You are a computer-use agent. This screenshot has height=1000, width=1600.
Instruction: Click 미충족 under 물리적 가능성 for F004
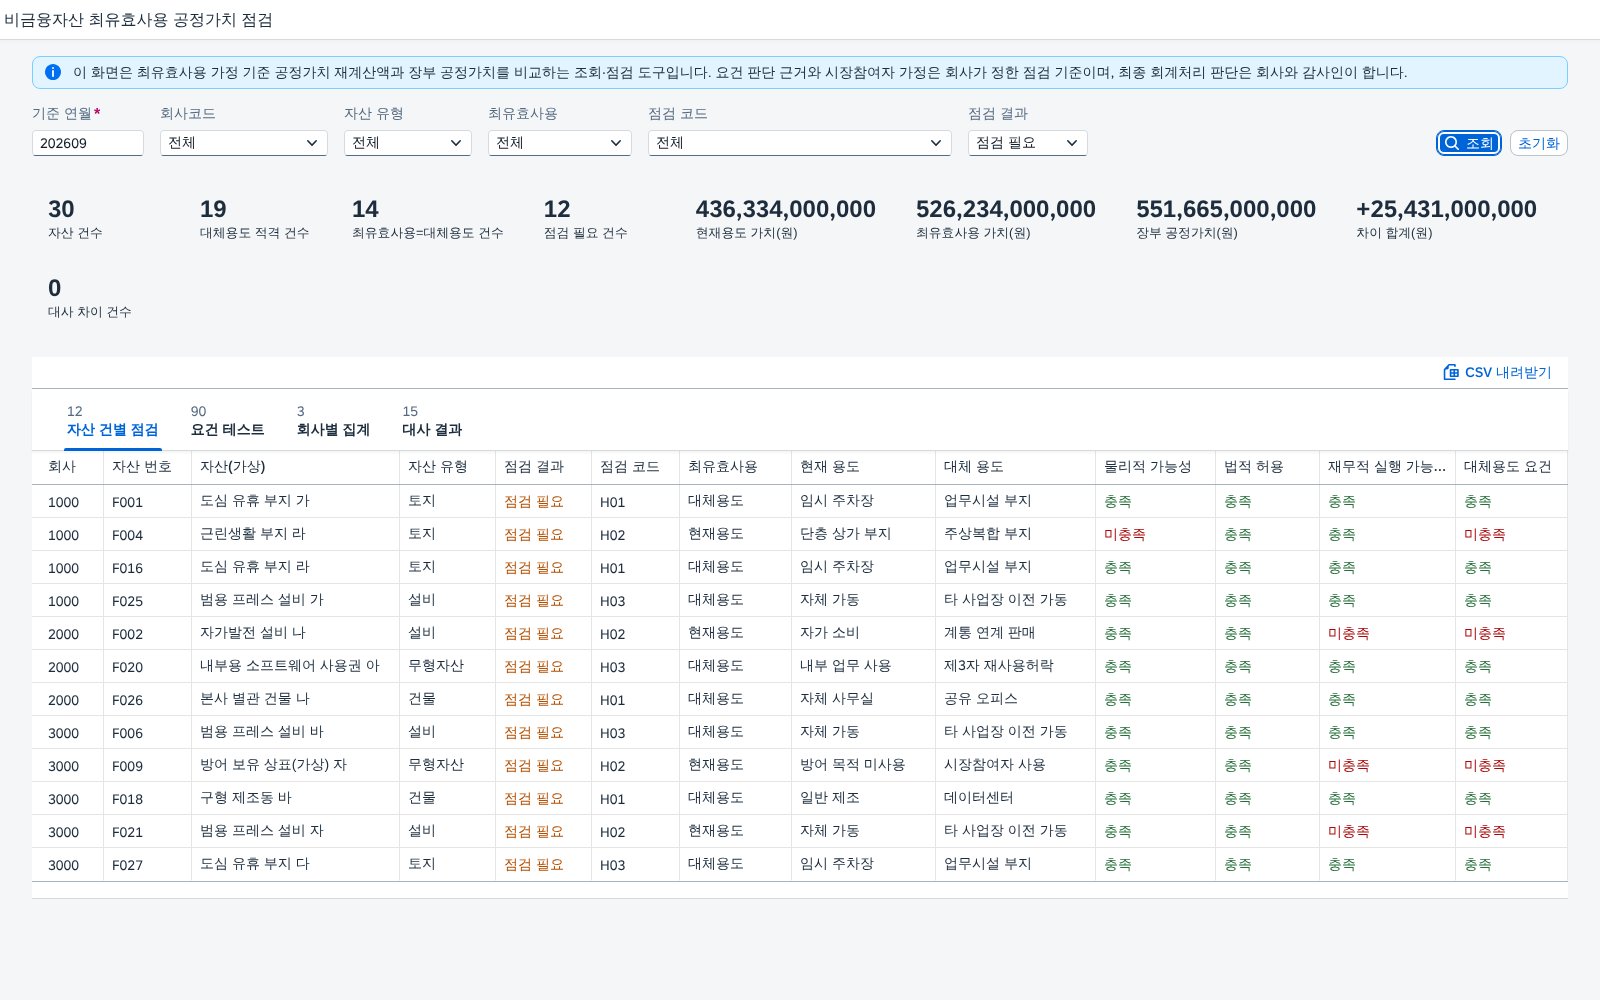click(1125, 534)
